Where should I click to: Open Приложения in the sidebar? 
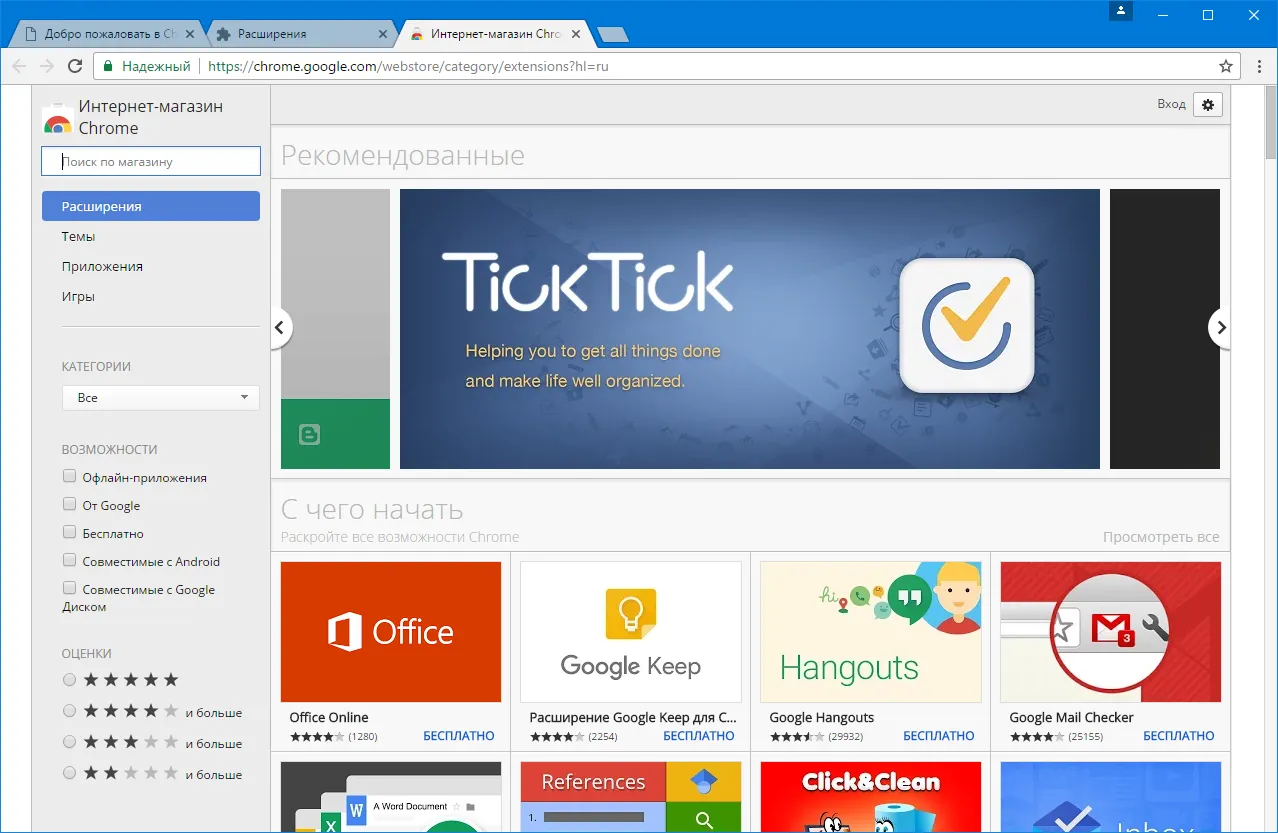(102, 267)
